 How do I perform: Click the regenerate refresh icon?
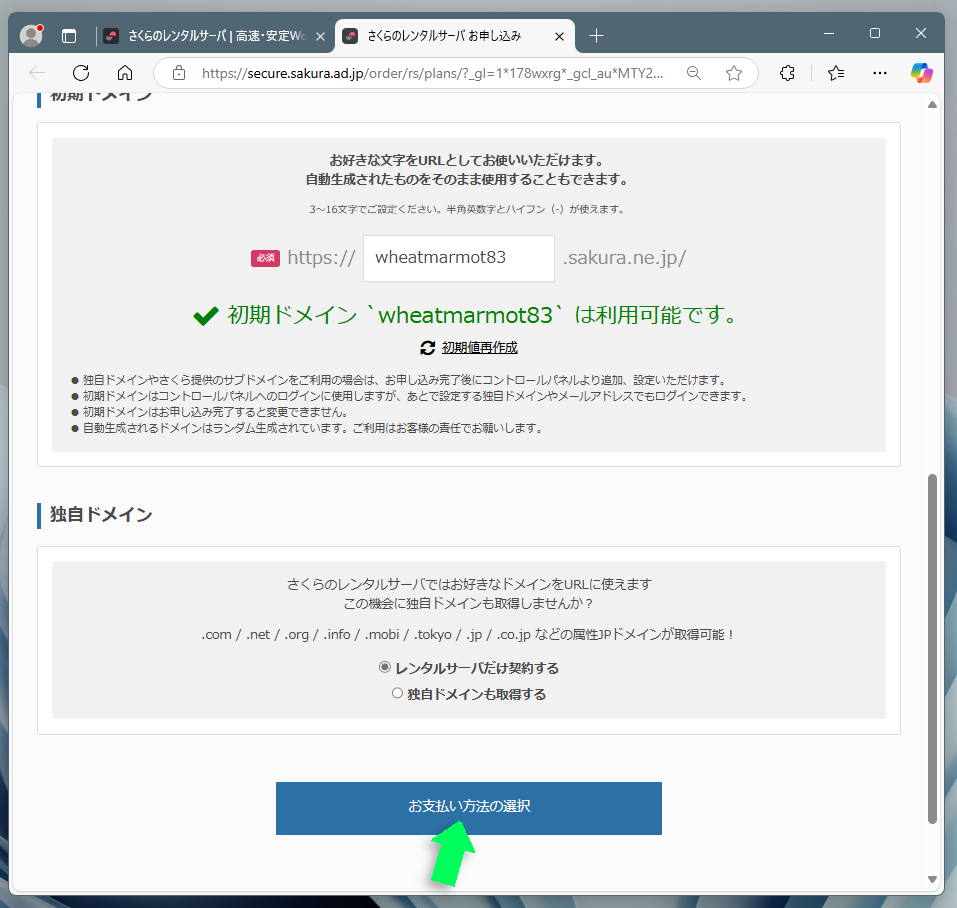click(427, 348)
